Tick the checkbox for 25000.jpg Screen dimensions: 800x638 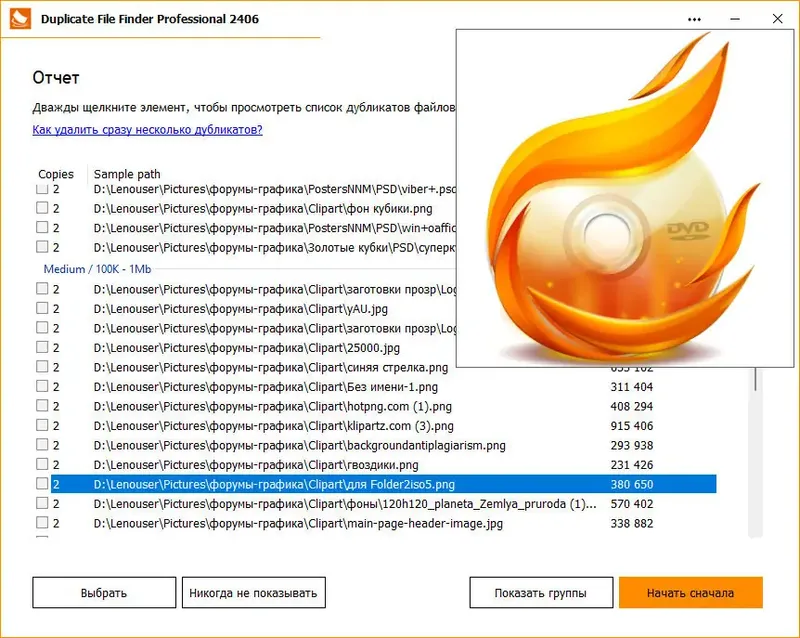click(x=42, y=347)
